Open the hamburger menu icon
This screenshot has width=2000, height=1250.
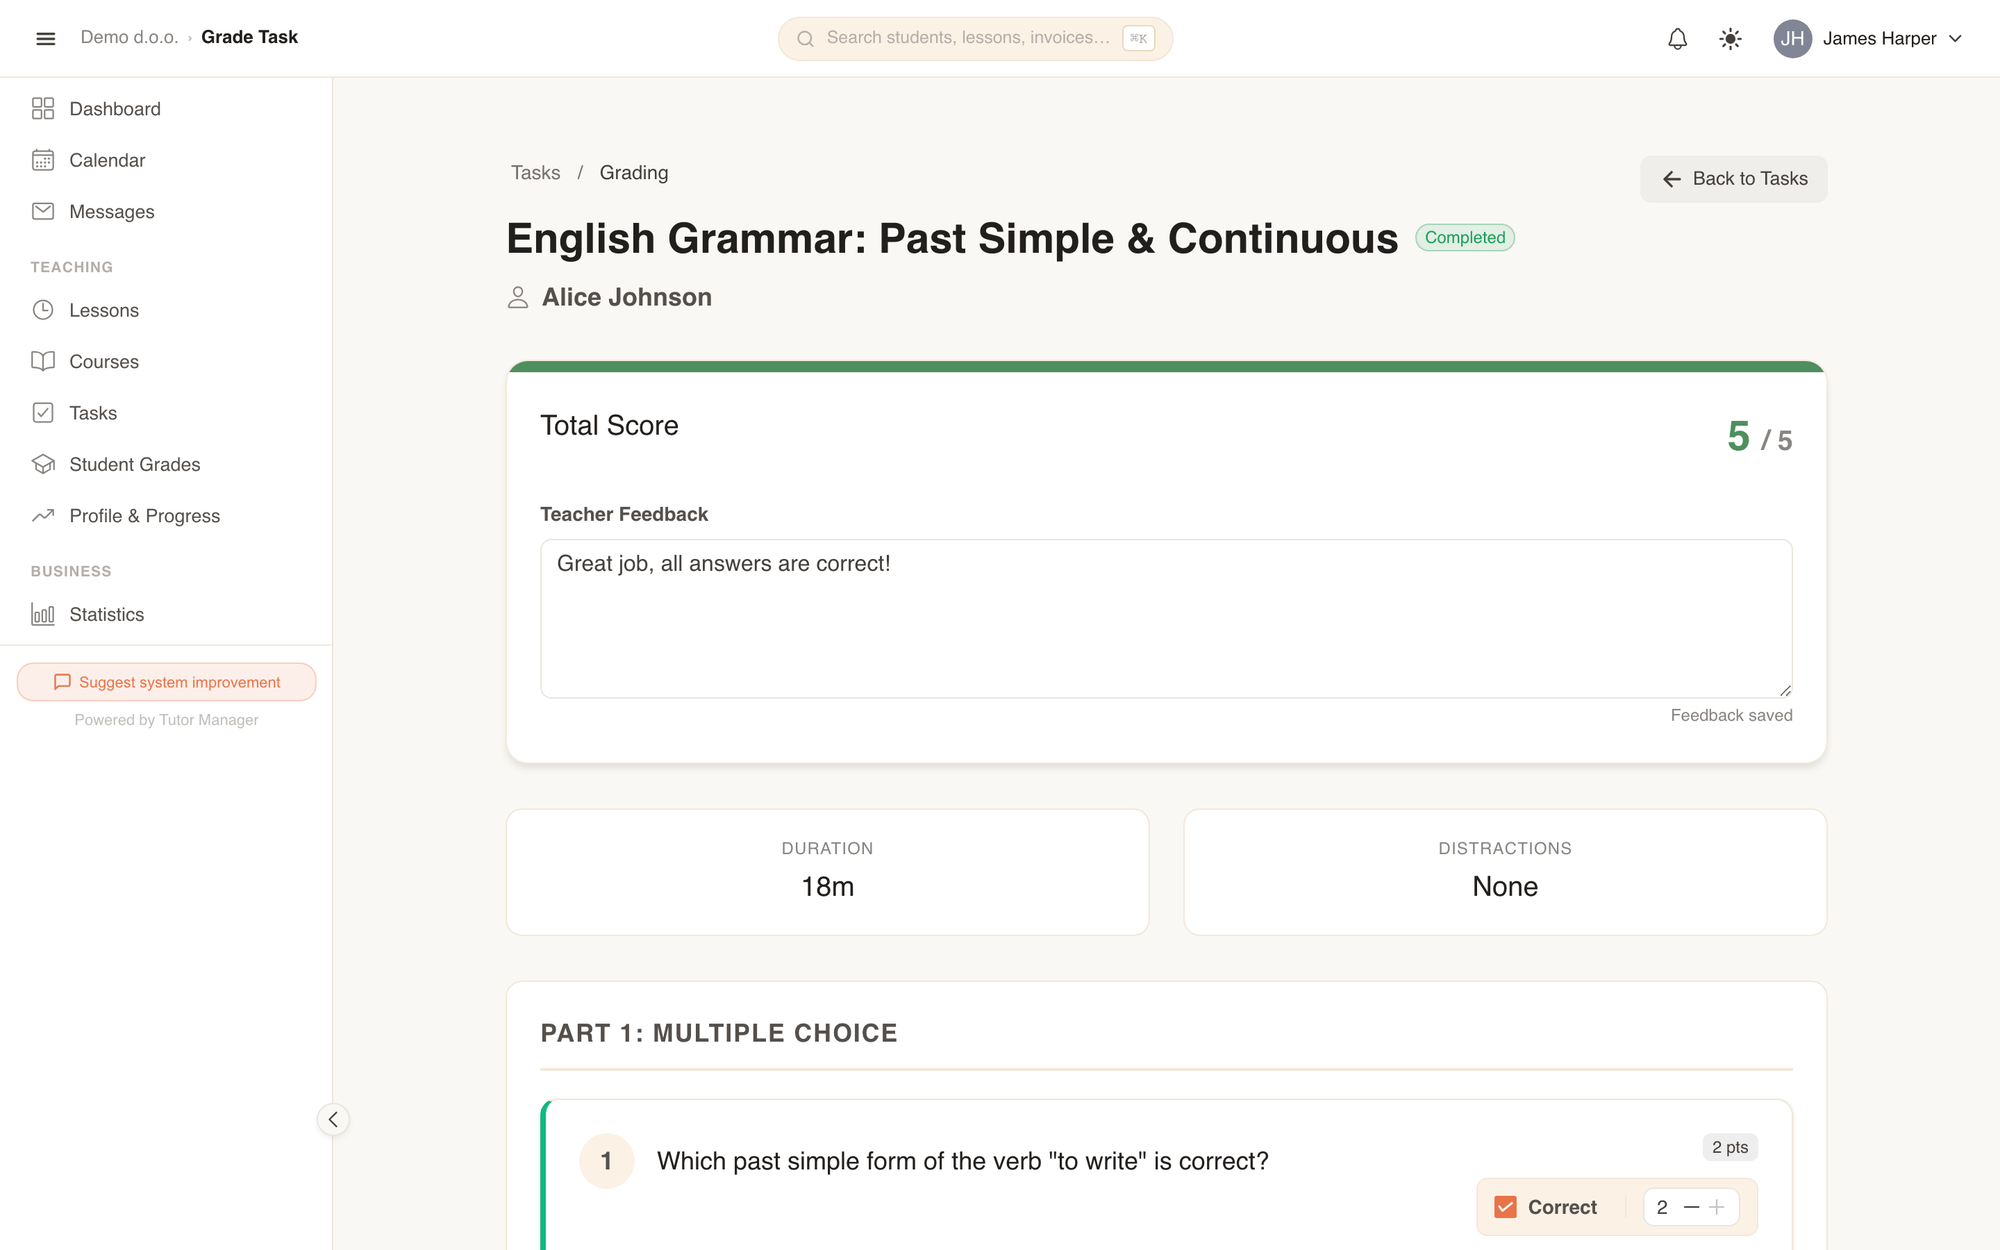click(x=45, y=38)
